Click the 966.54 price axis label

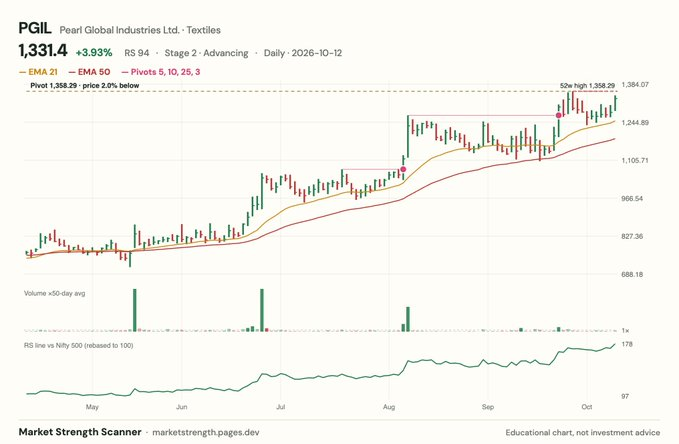click(632, 198)
